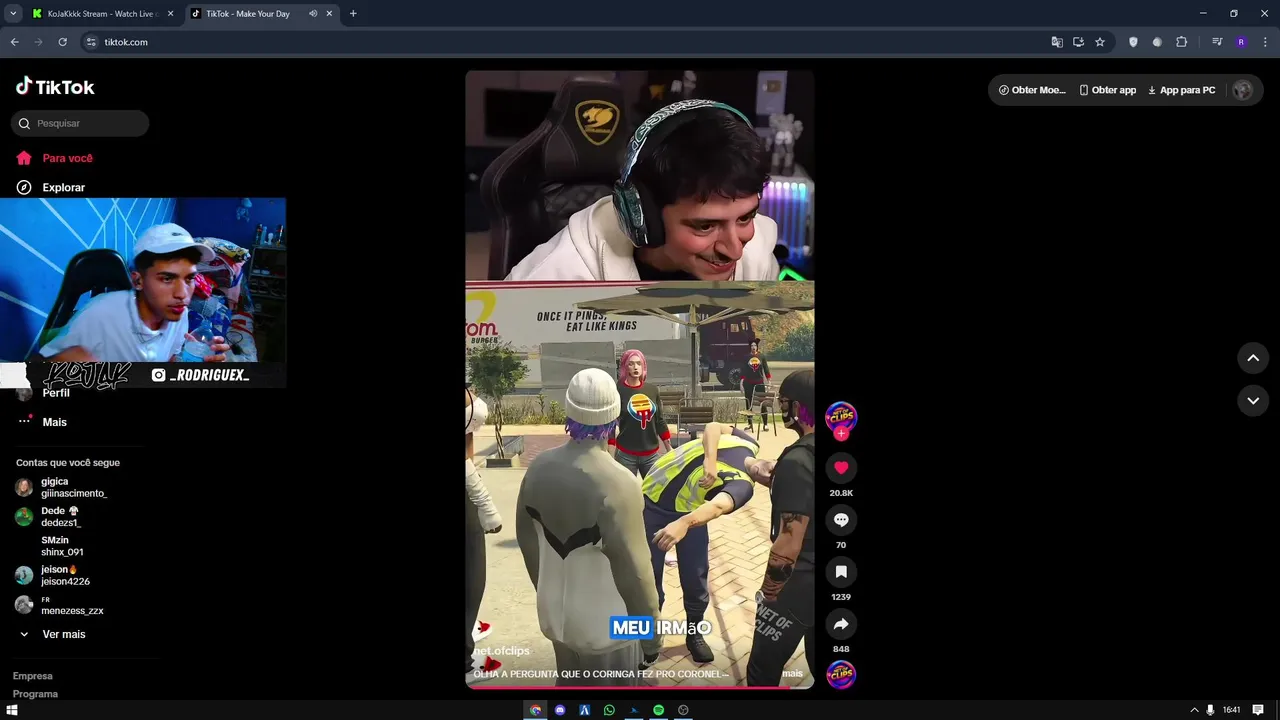The image size is (1280, 720).
Task: Open the spinning sound disc icon
Action: [841, 675]
